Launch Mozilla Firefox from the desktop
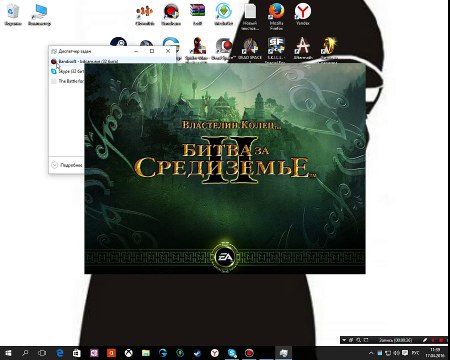The image size is (450, 360). (276, 17)
